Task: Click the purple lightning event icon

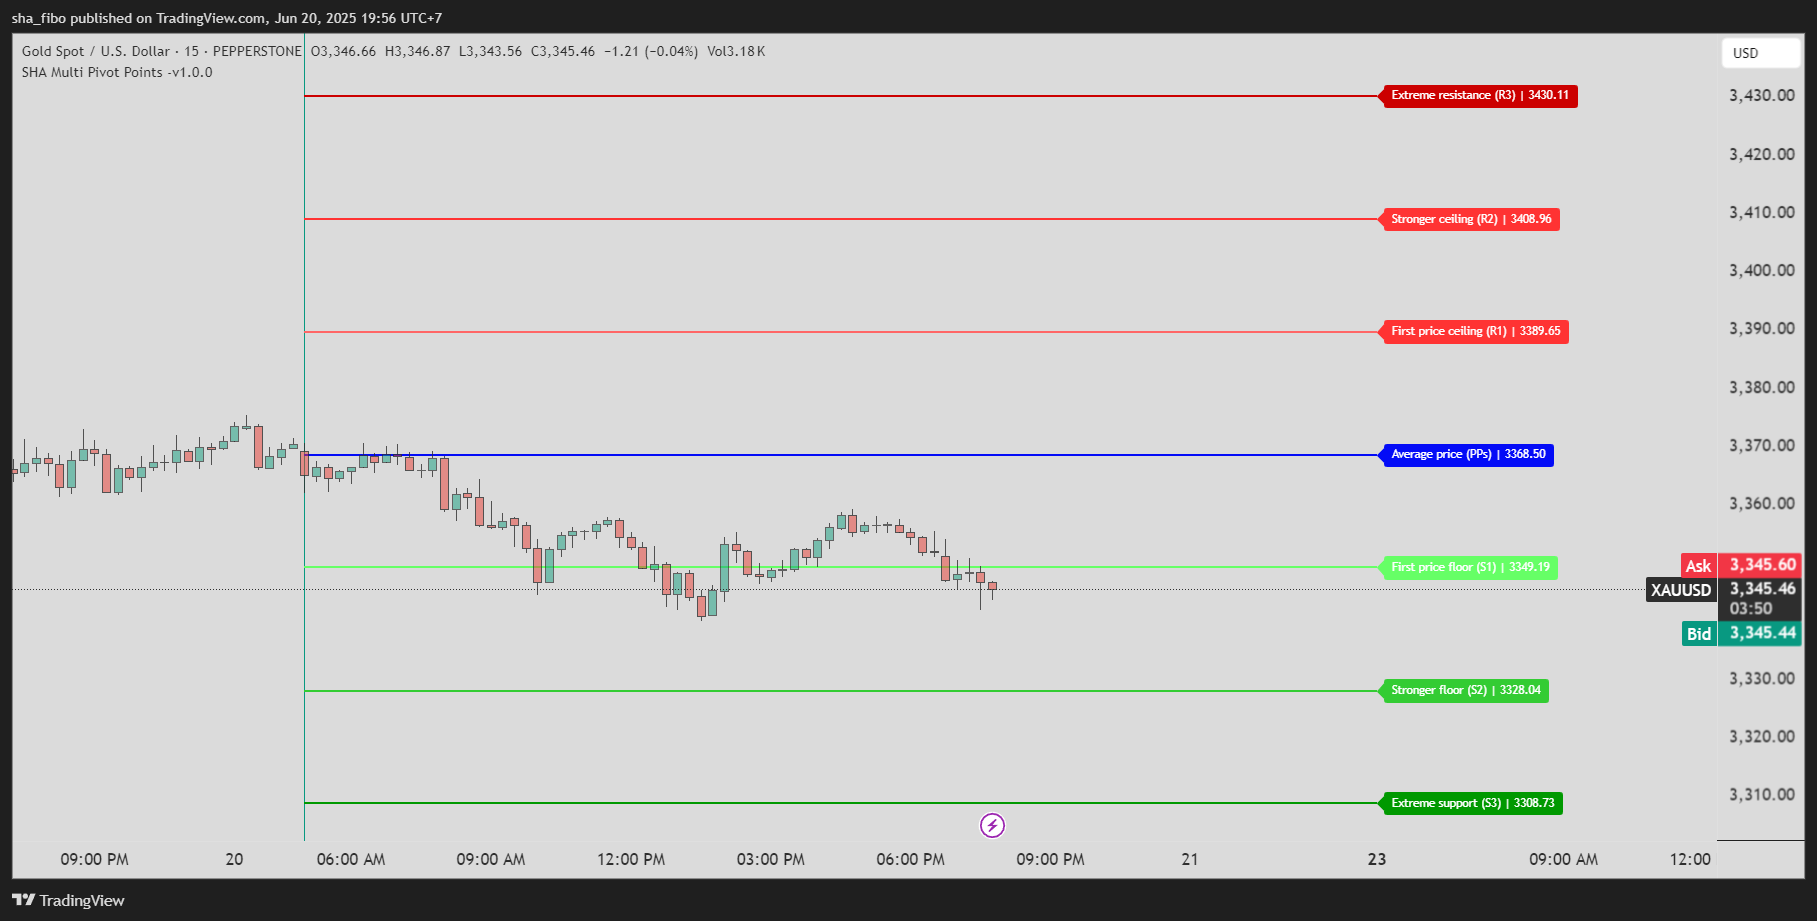Action: 992,825
